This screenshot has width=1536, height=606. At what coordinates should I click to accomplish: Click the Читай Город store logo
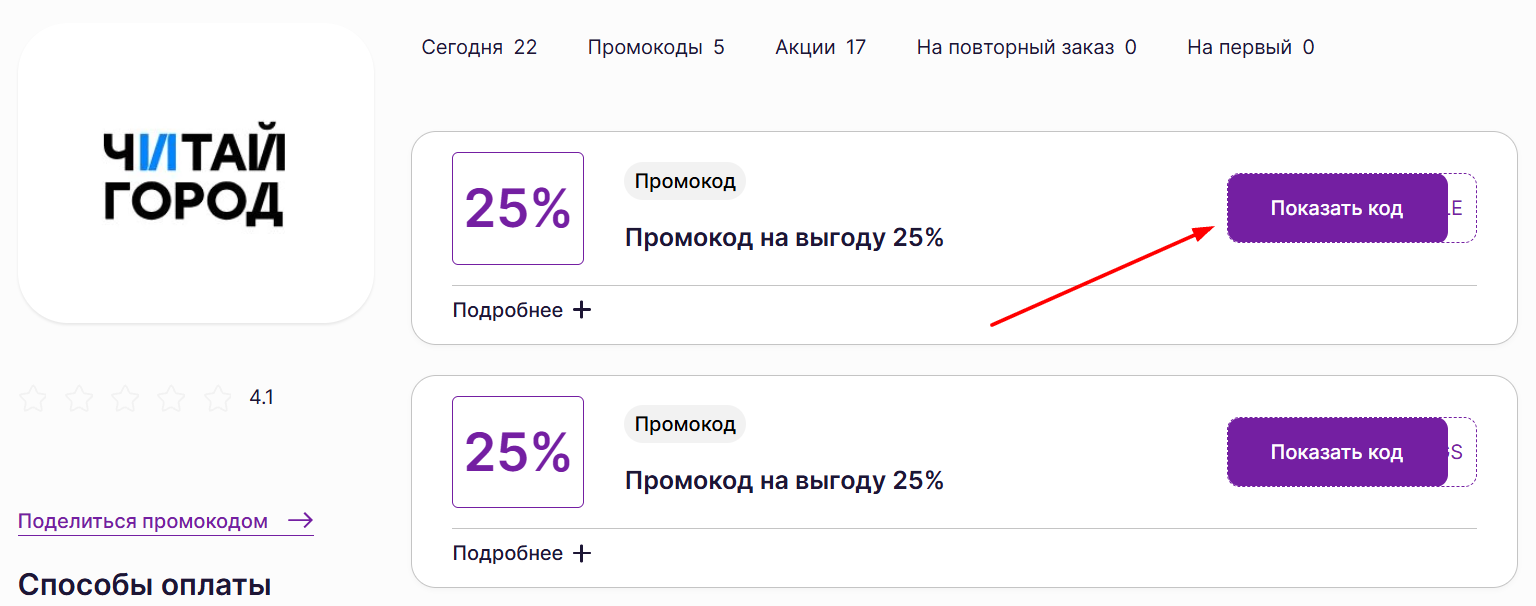click(195, 175)
